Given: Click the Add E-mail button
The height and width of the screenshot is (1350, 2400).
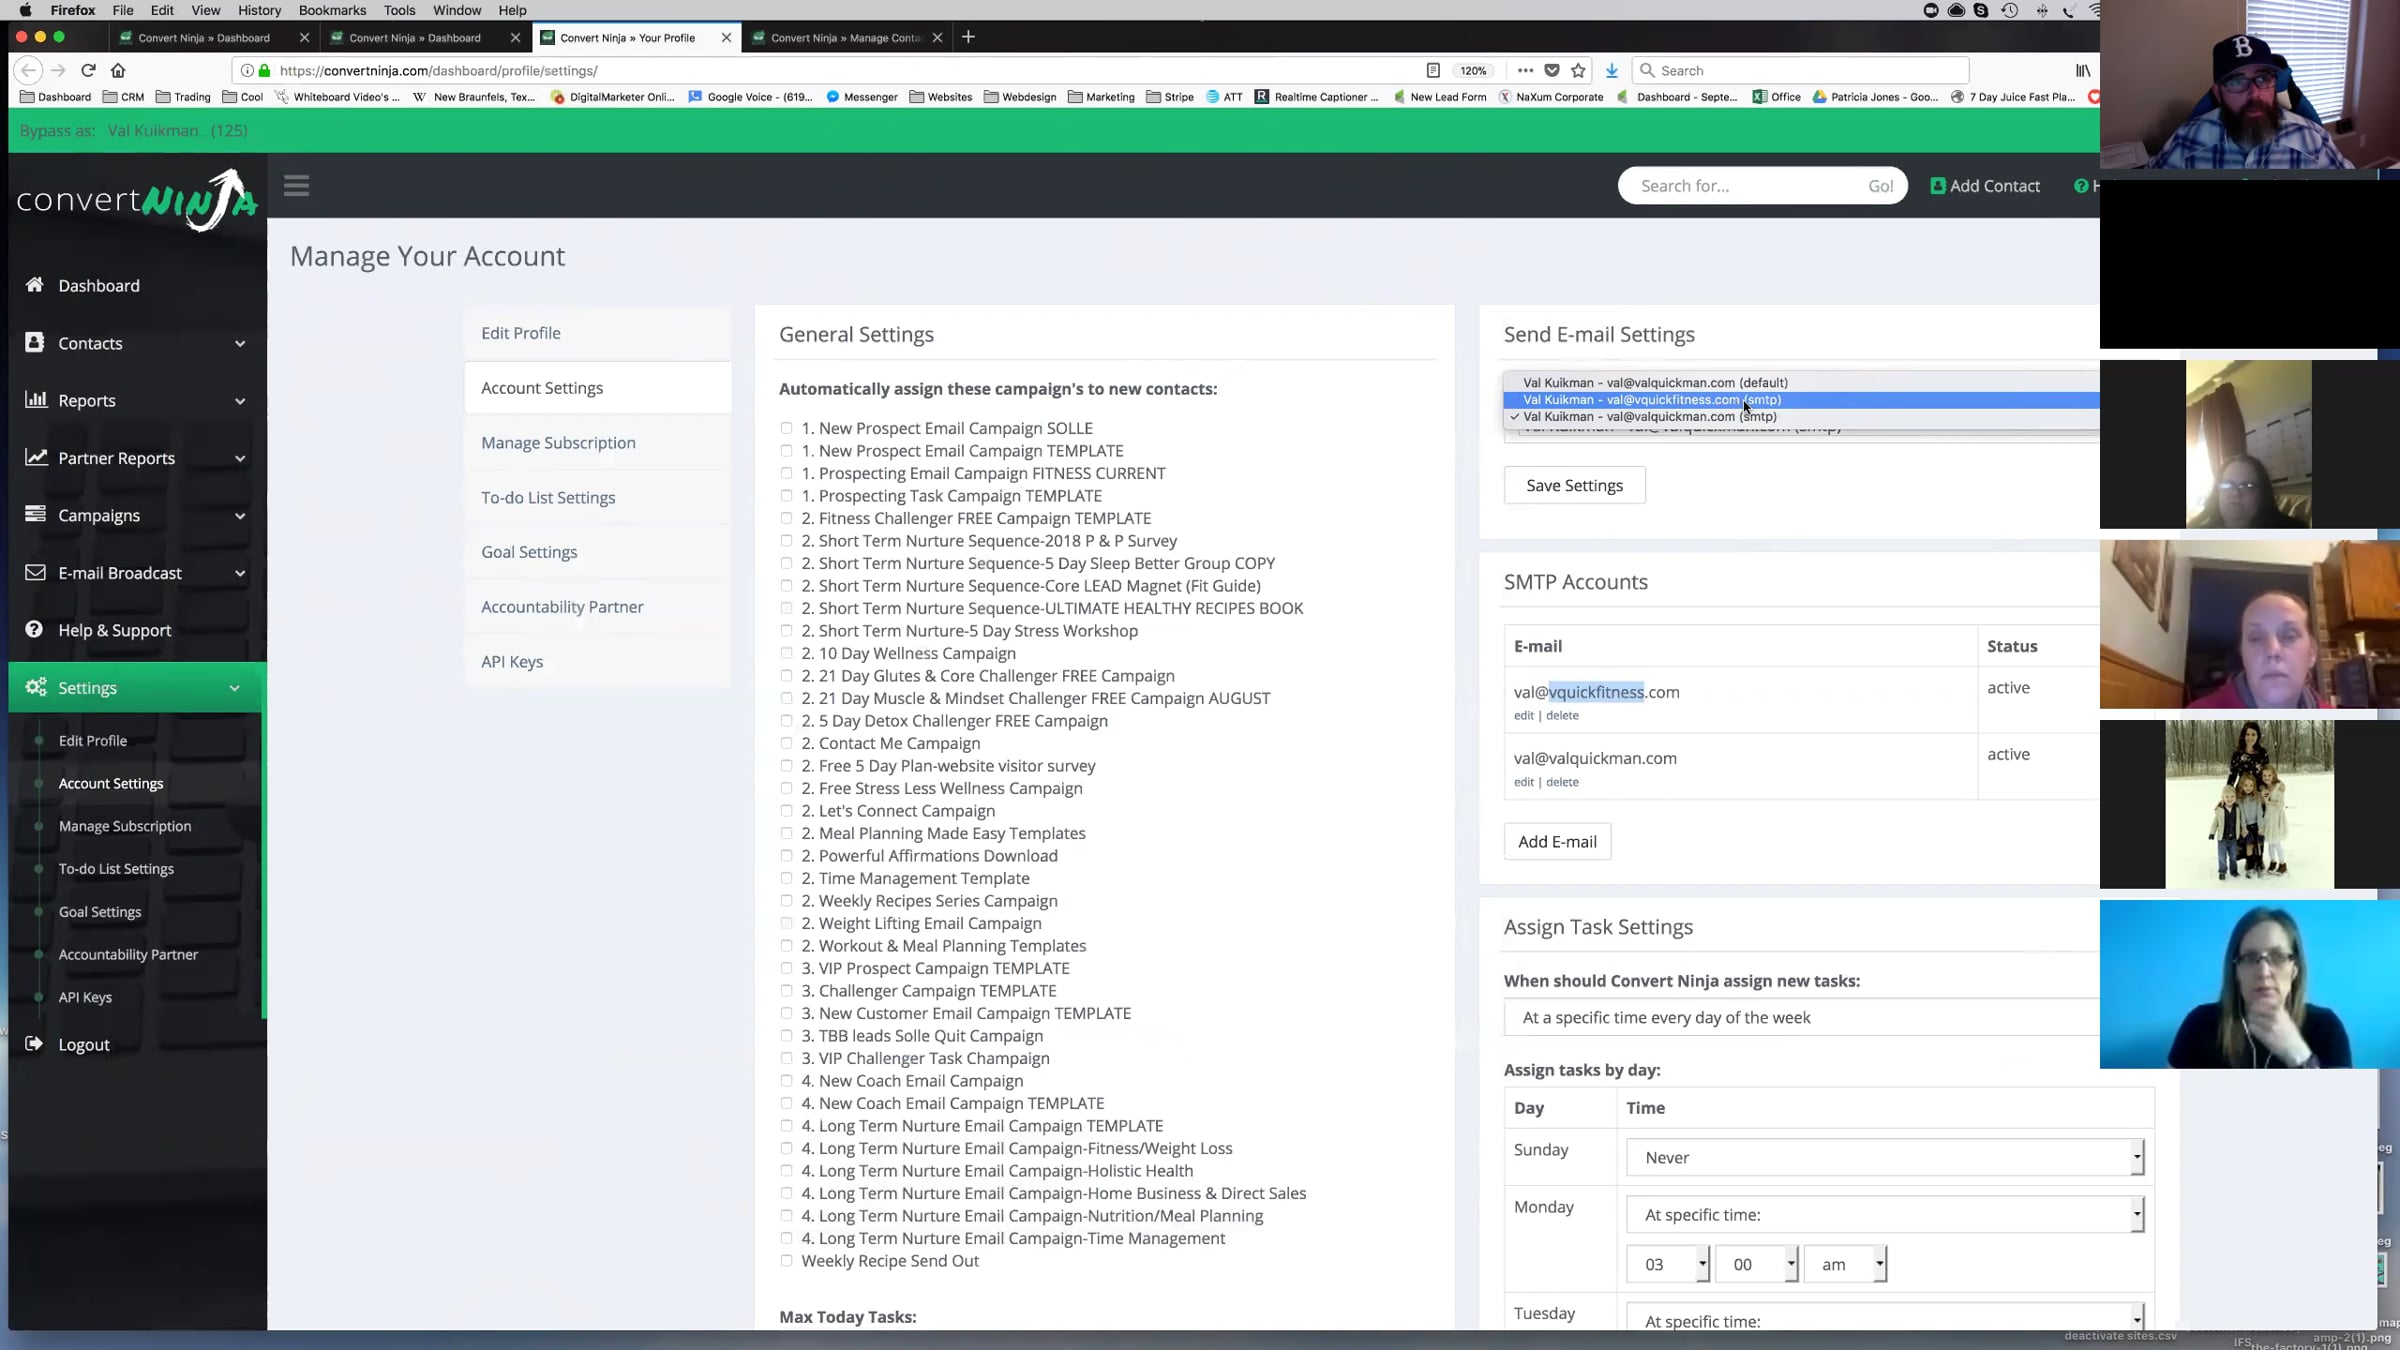Looking at the screenshot, I should [x=1557, y=842].
